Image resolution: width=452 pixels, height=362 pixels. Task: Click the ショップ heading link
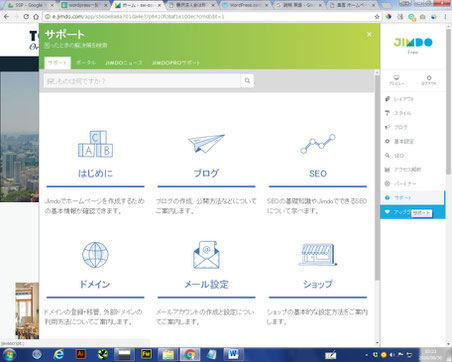pos(318,284)
